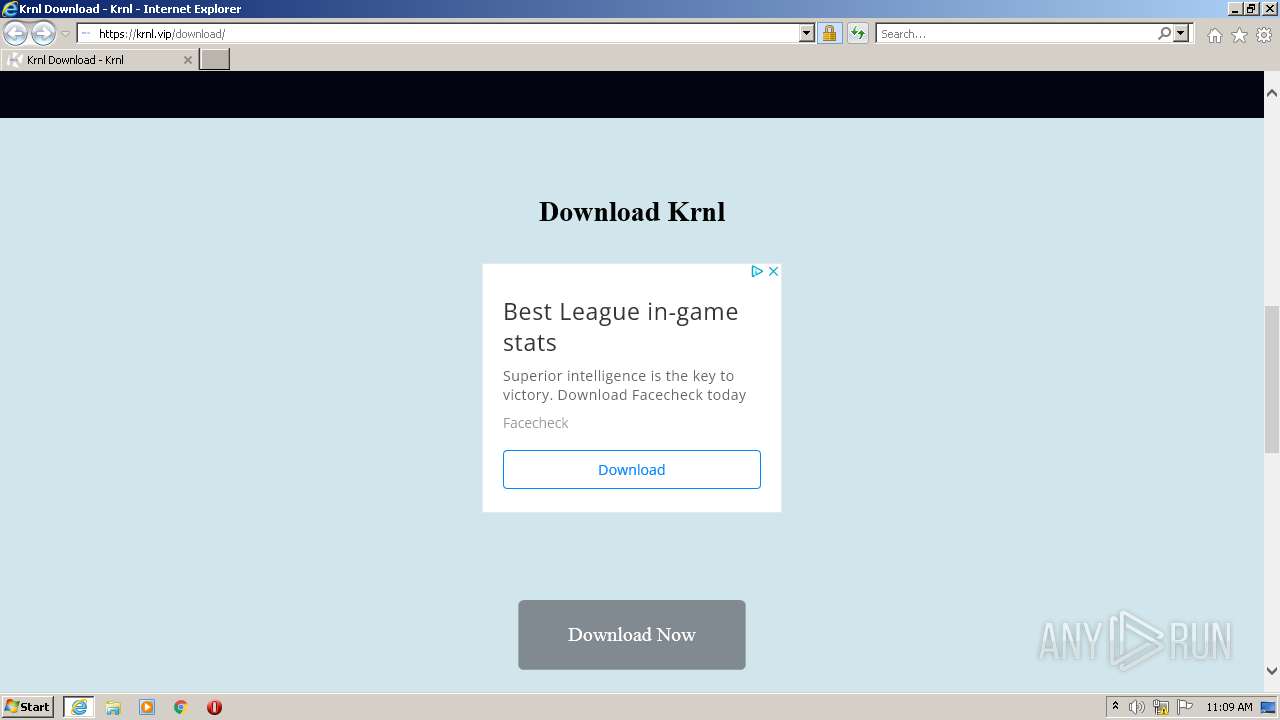This screenshot has height=720, width=1280.
Task: Click the vertical scrollbar up arrow
Action: click(1272, 92)
